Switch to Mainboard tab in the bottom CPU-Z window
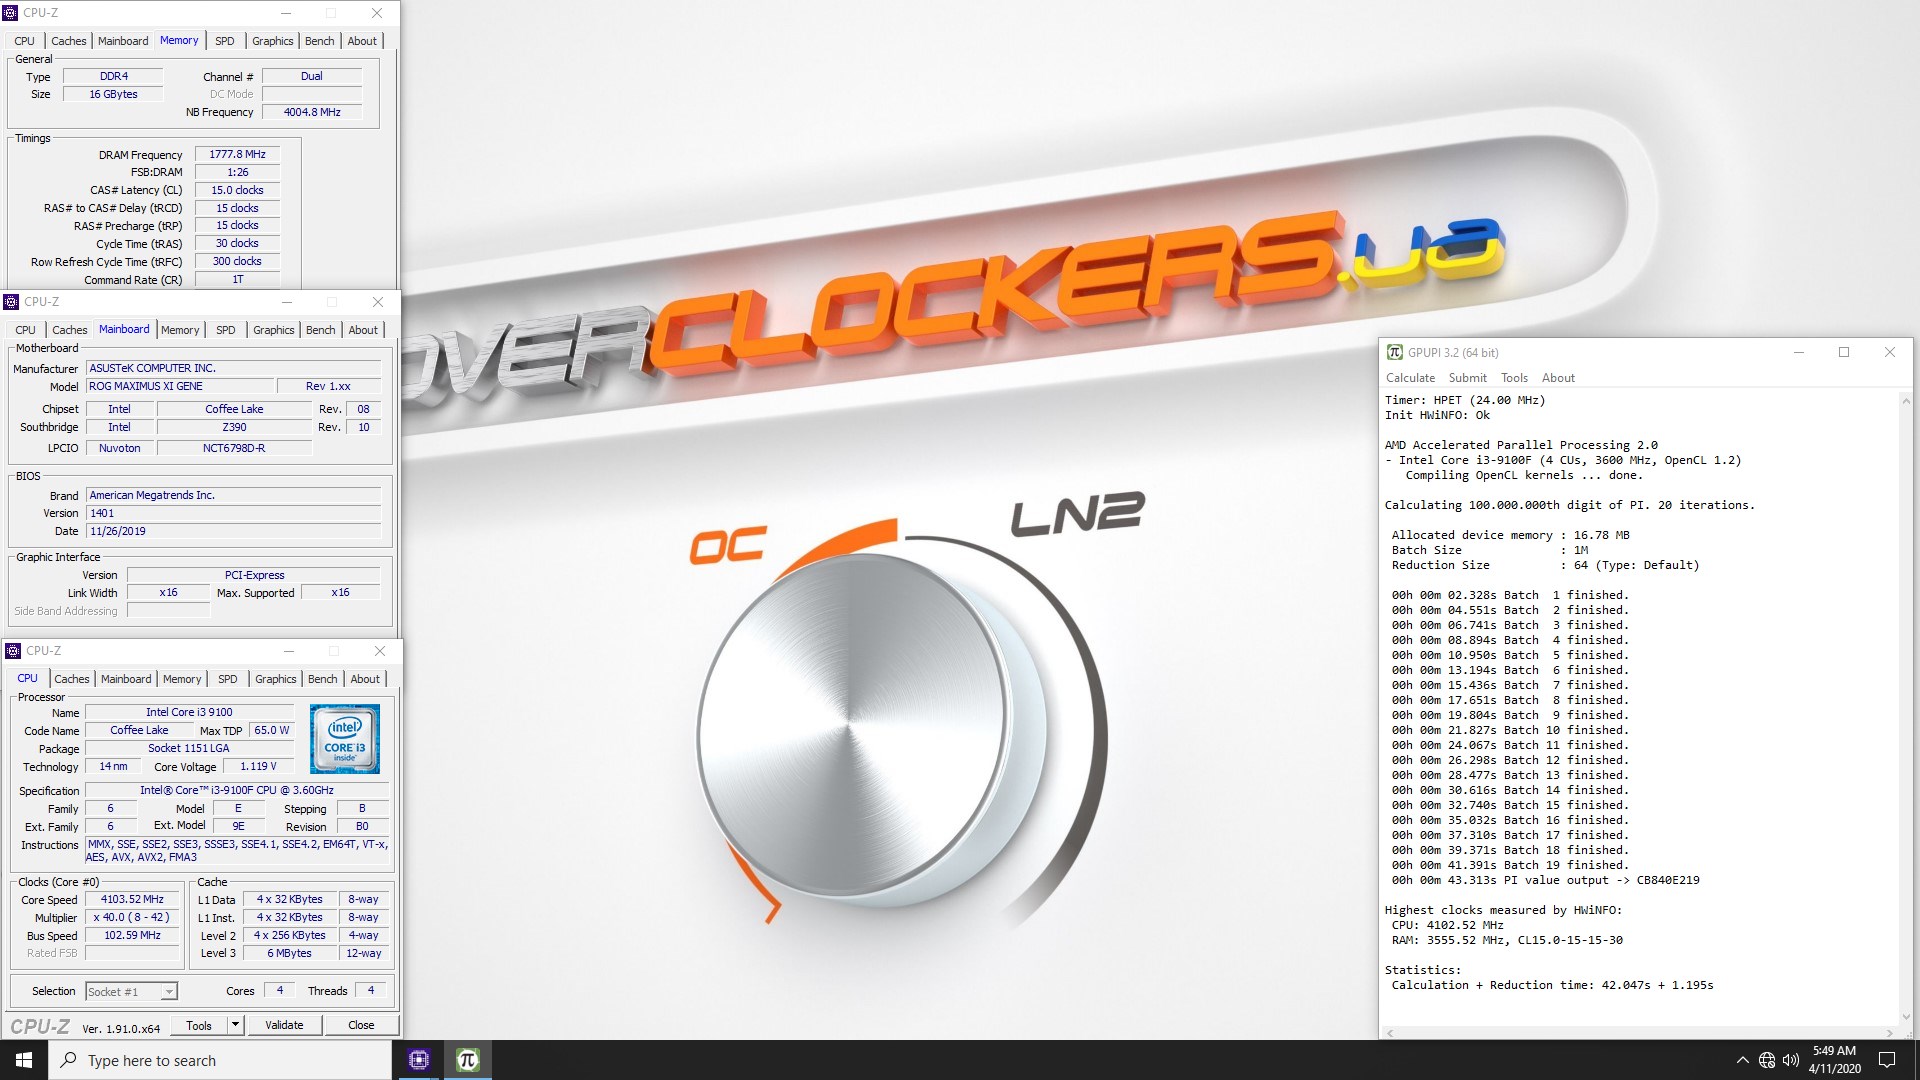The image size is (1920, 1080). (126, 679)
